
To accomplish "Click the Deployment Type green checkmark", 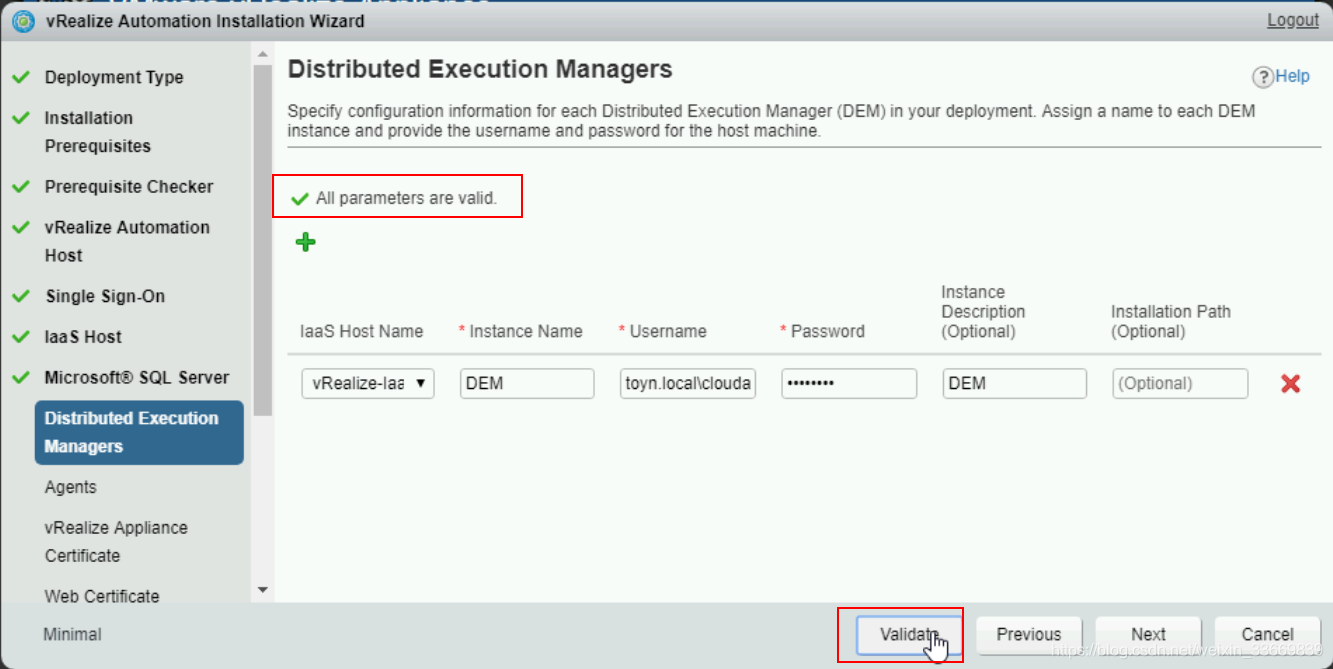I will [21, 76].
